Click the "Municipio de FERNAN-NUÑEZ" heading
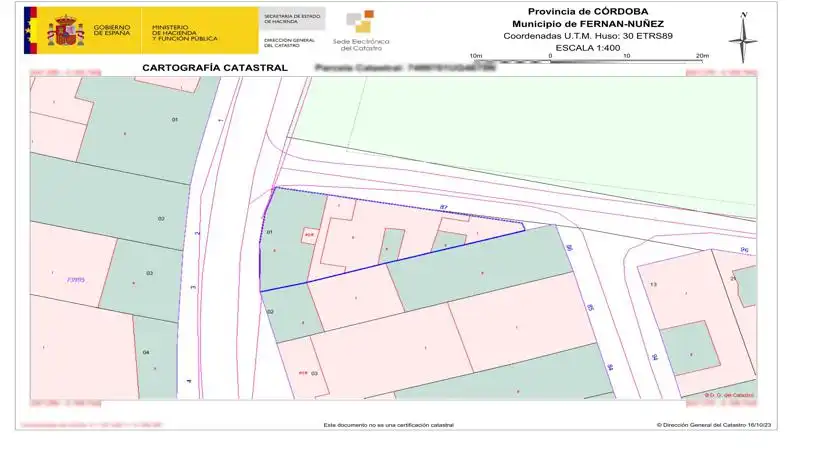The width and height of the screenshot is (816, 459). 588,24
